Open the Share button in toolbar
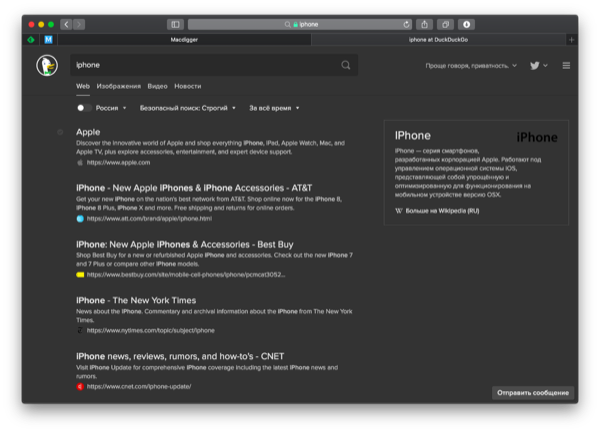Screen dimensions: 600x432 (x=424, y=24)
